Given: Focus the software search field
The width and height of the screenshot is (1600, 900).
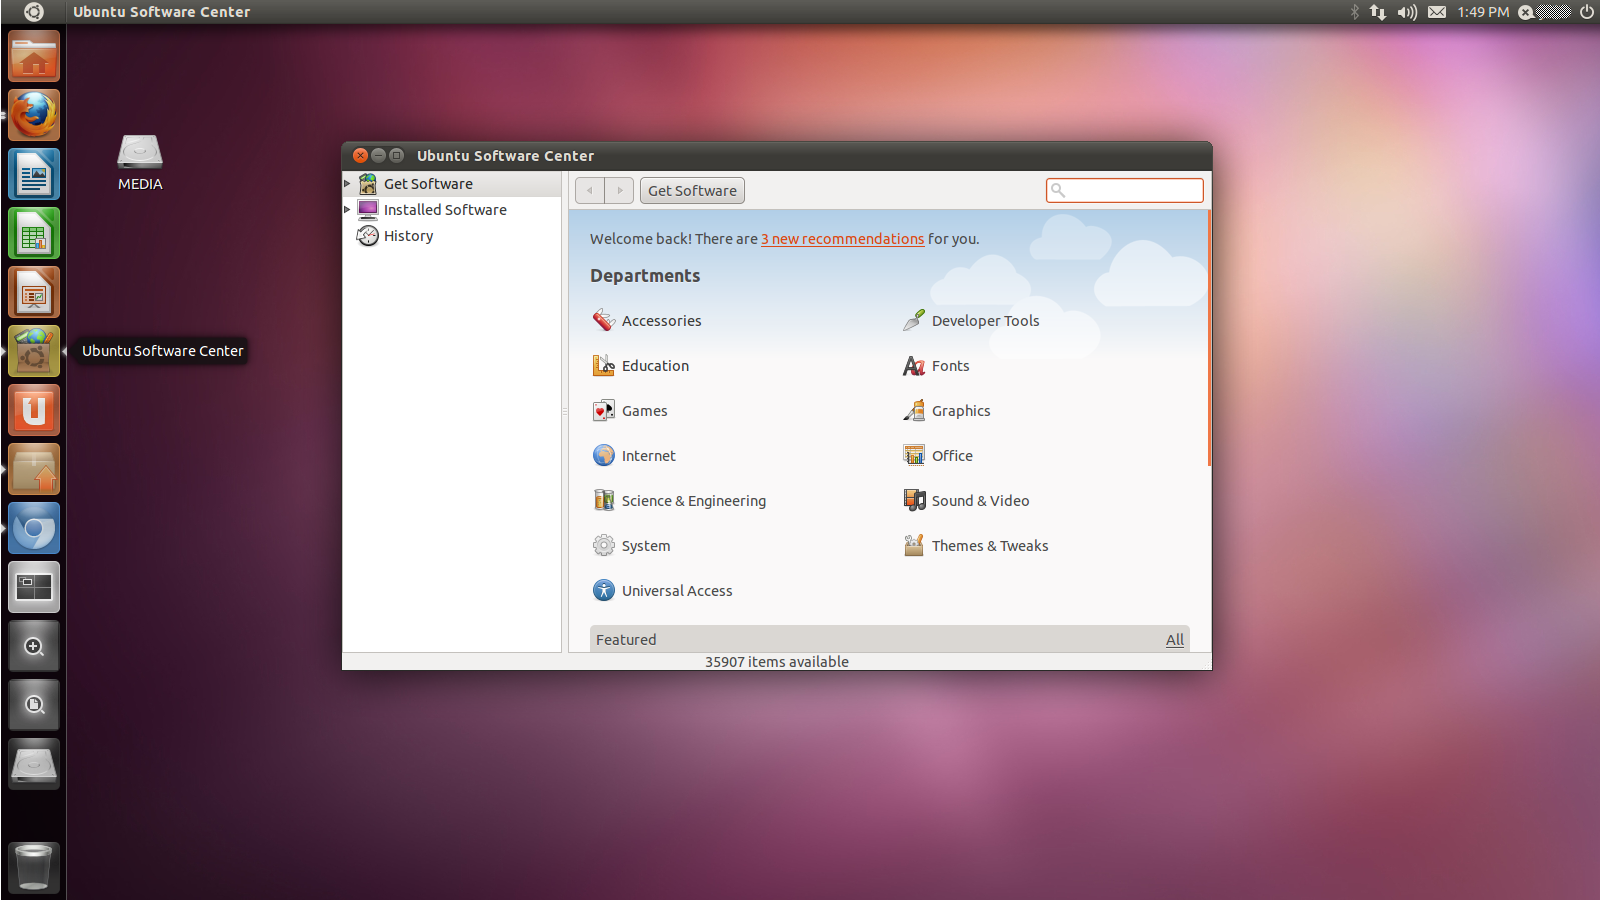Looking at the screenshot, I should pyautogui.click(x=1125, y=190).
